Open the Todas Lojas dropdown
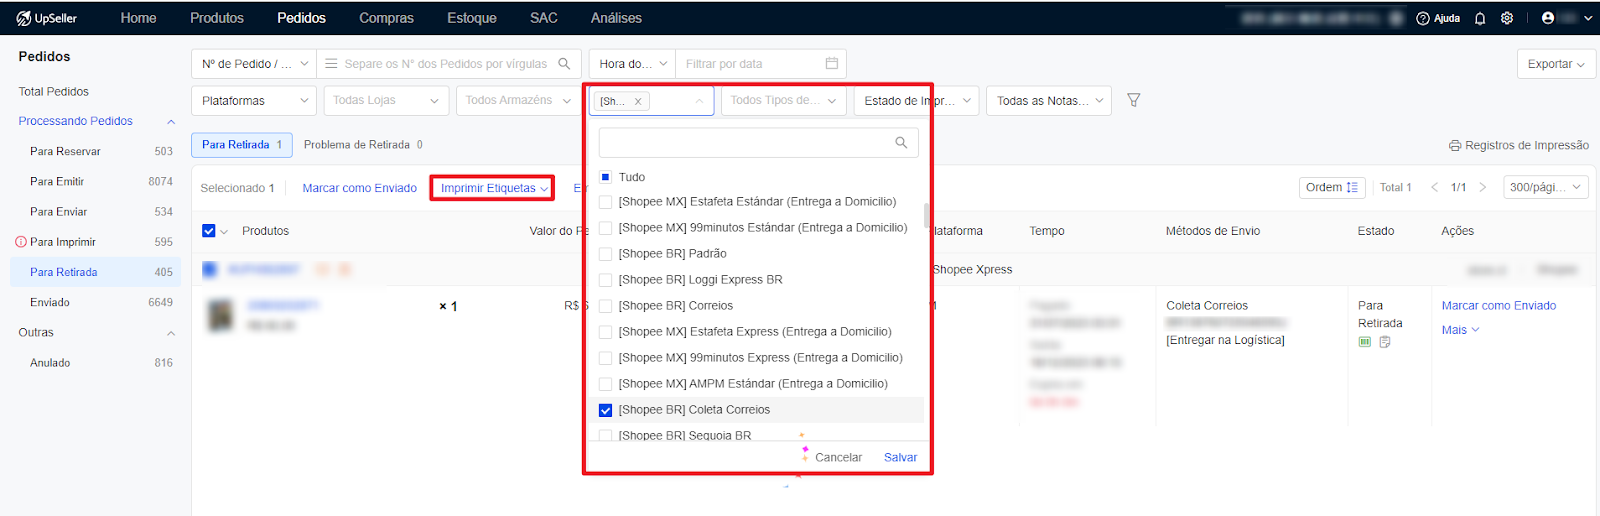 (x=385, y=101)
